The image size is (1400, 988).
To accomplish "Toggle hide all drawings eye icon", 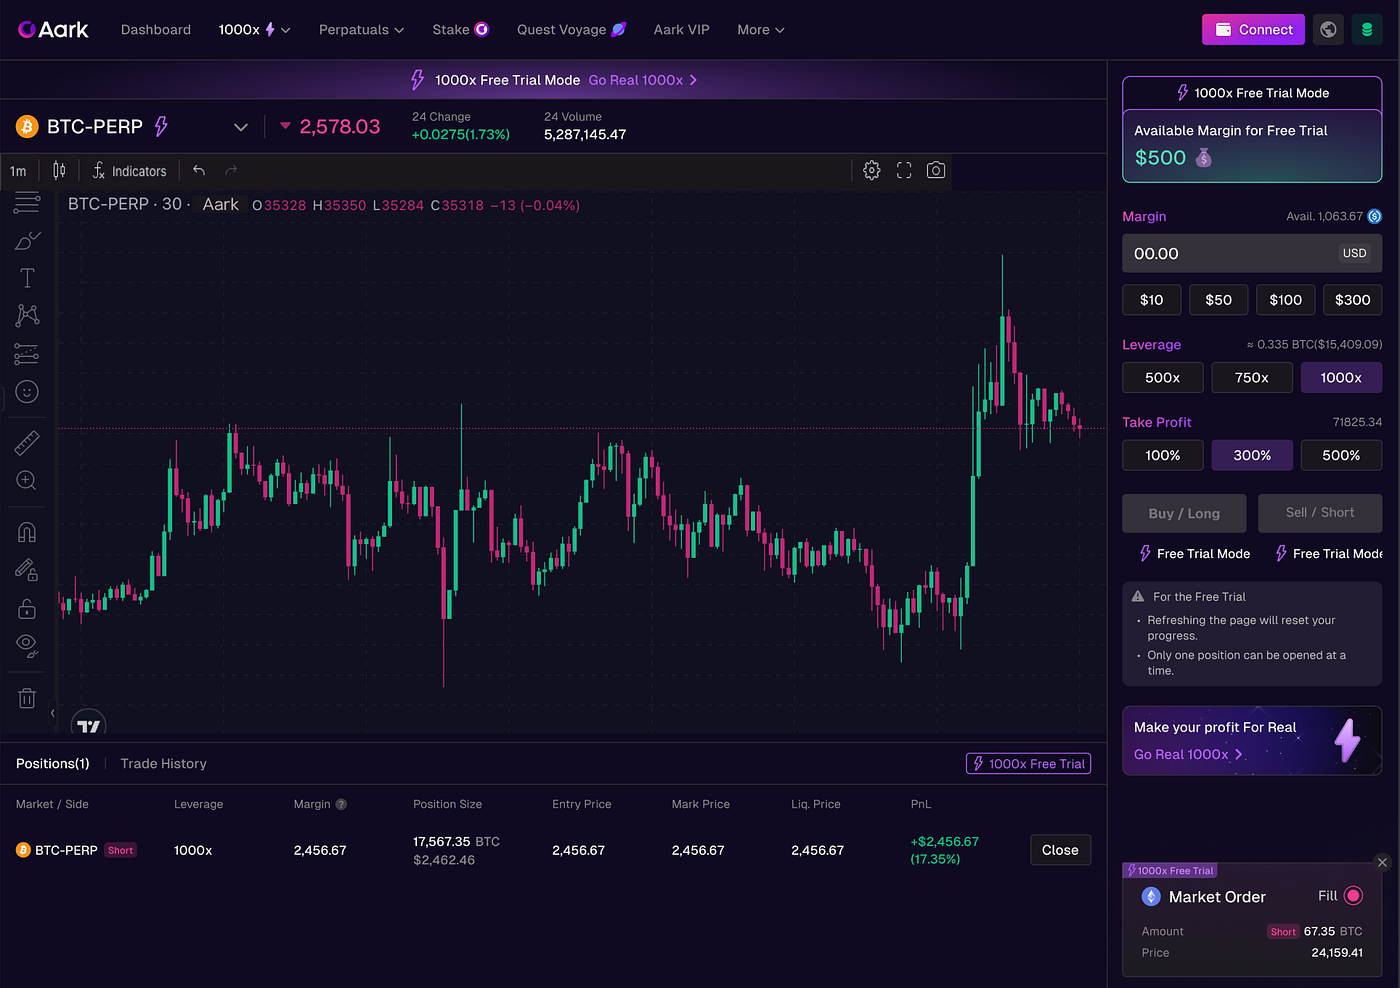I will [27, 646].
